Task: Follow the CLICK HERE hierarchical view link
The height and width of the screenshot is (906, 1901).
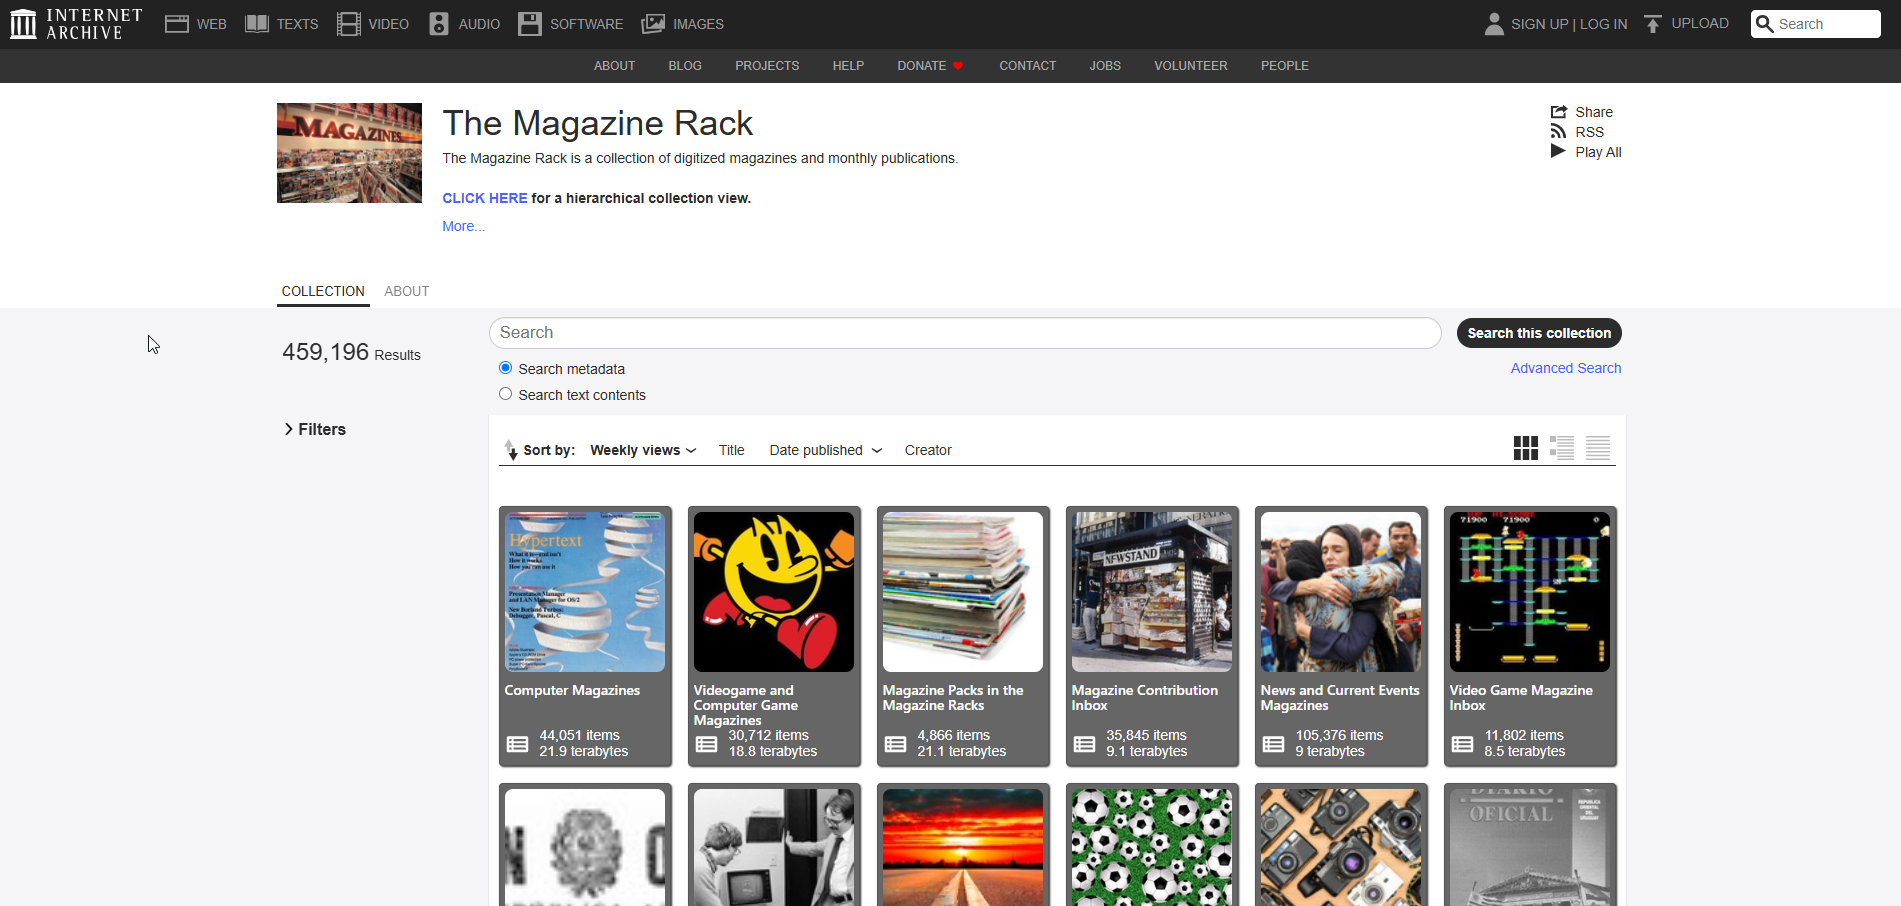Action: click(485, 198)
